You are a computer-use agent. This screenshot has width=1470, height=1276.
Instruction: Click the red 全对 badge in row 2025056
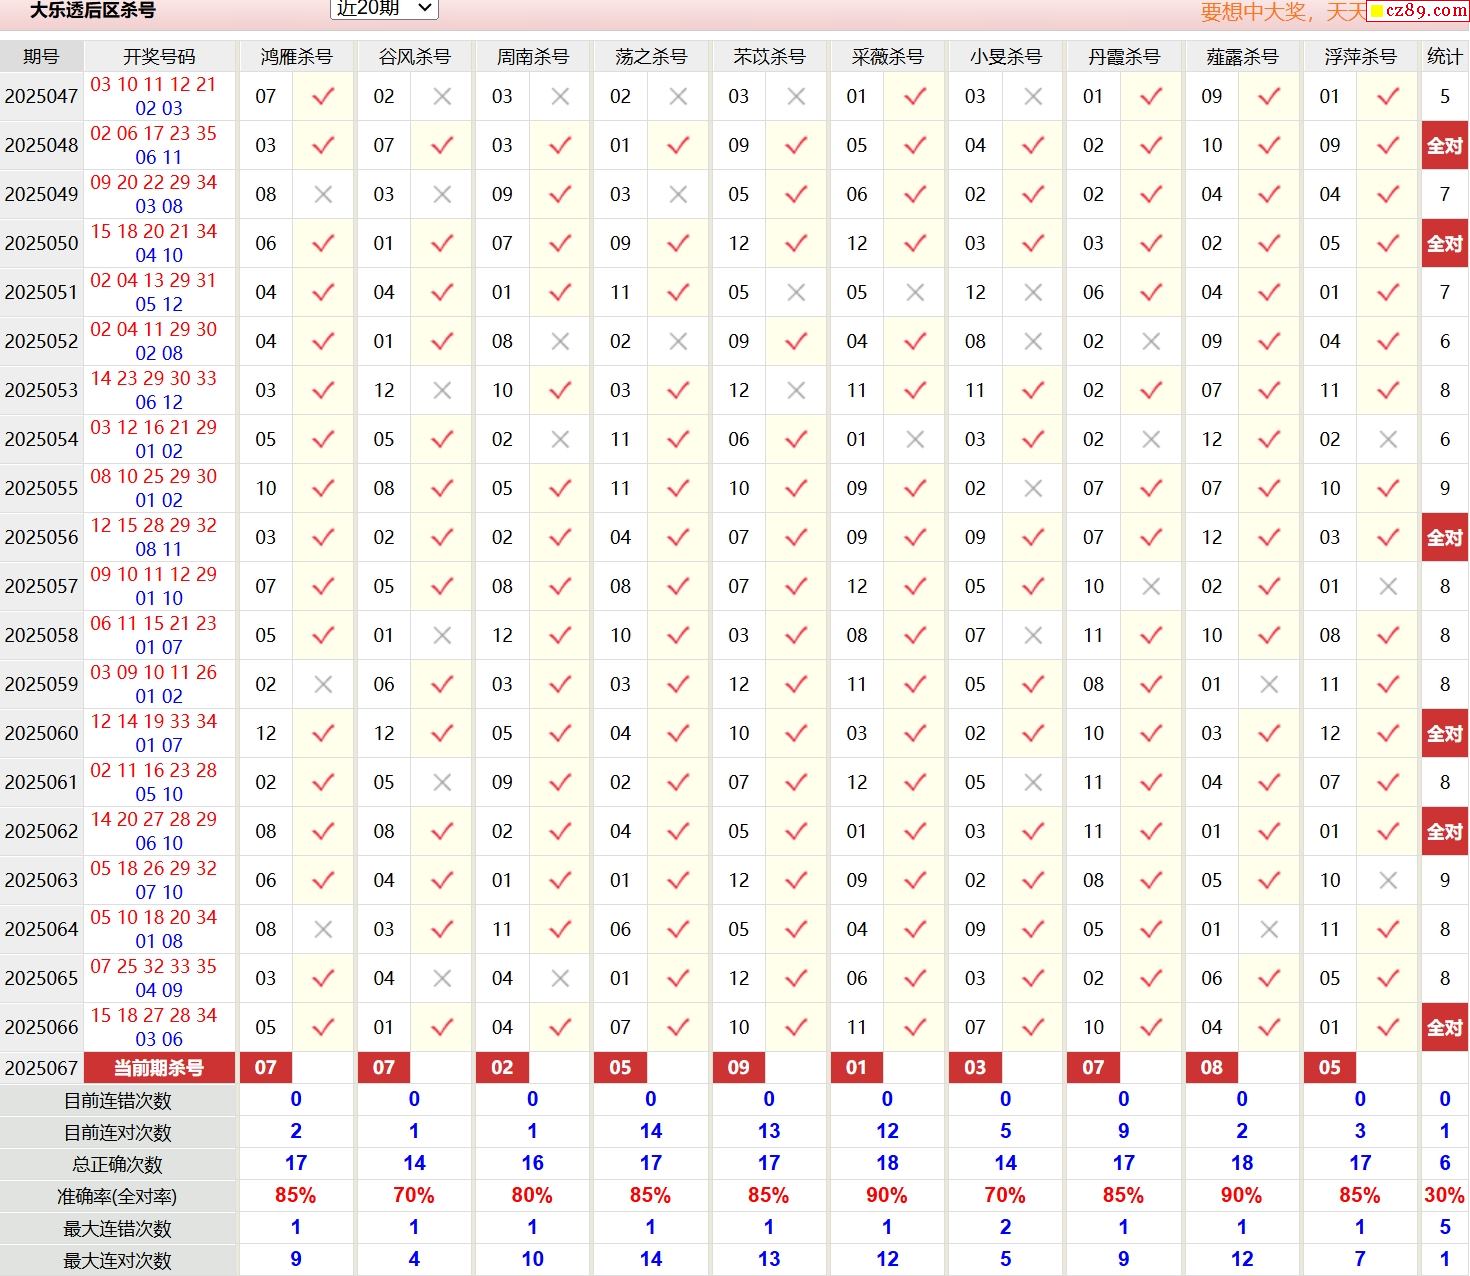pos(1444,538)
